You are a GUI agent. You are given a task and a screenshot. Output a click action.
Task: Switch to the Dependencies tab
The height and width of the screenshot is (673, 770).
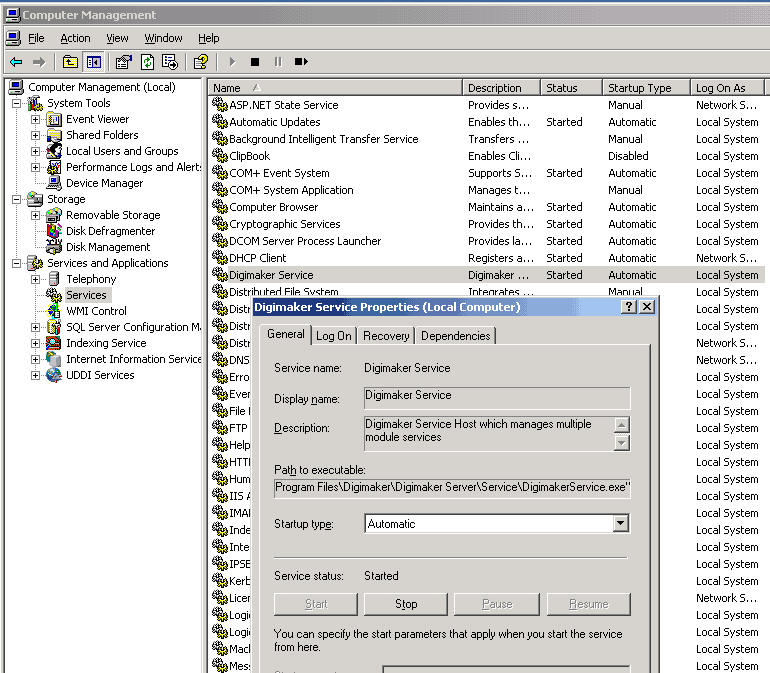(x=456, y=336)
